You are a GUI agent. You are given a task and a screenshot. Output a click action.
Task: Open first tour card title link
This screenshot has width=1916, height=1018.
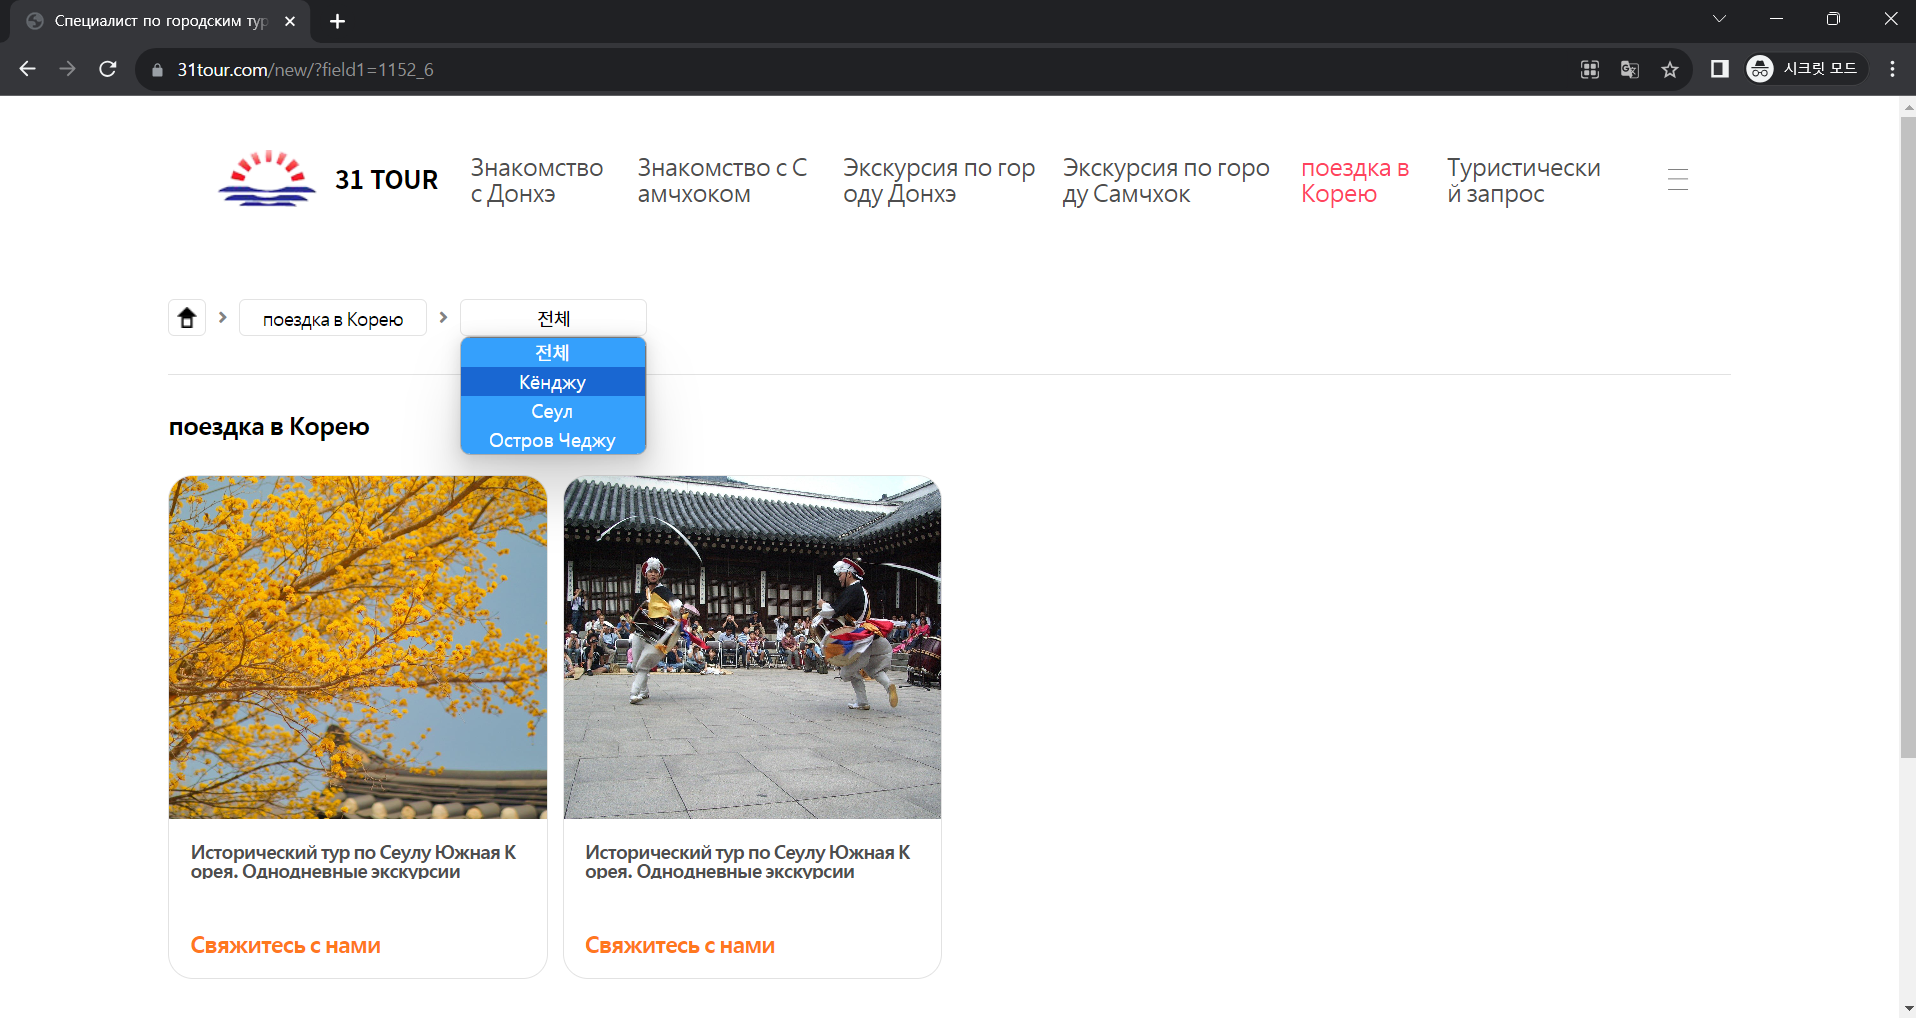[x=354, y=861]
